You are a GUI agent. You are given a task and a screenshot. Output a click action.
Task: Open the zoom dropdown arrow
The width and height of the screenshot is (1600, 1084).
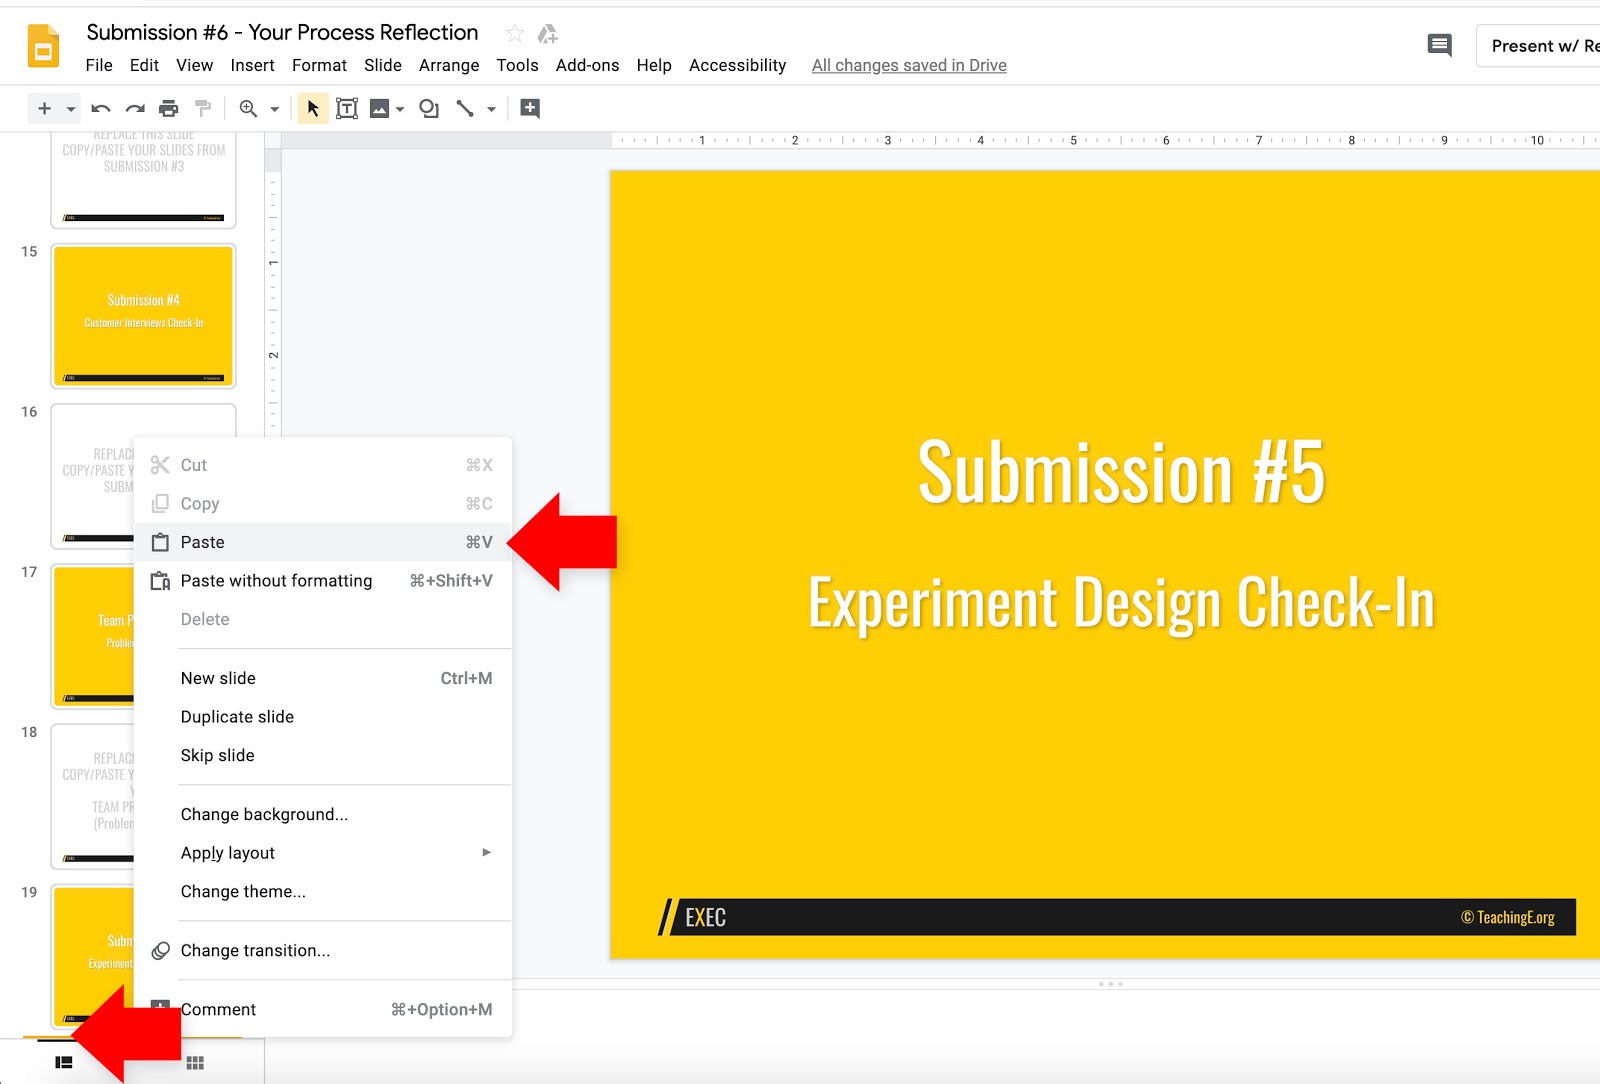tap(274, 109)
